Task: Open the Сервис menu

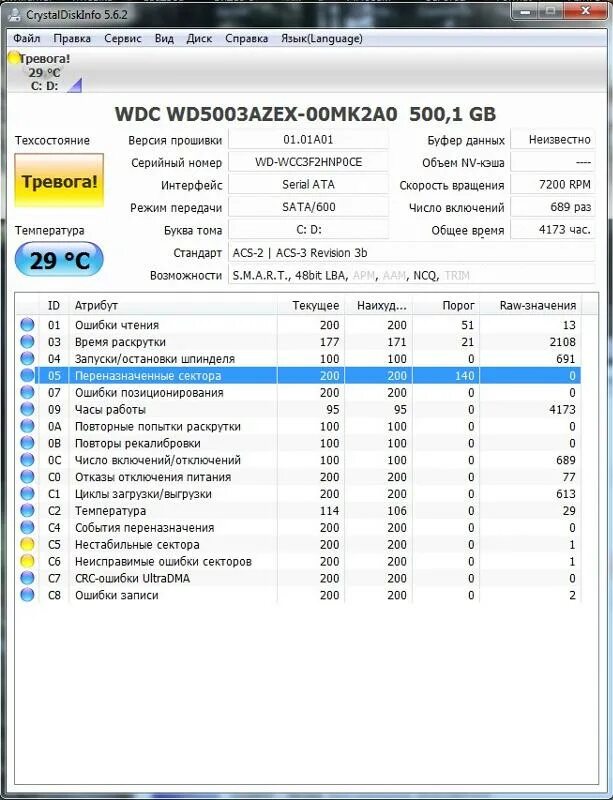Action: pyautogui.click(x=122, y=39)
